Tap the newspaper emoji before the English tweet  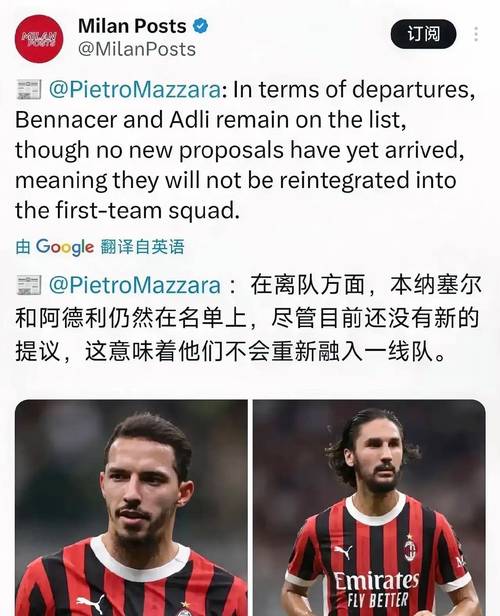pyautogui.click(x=29, y=89)
